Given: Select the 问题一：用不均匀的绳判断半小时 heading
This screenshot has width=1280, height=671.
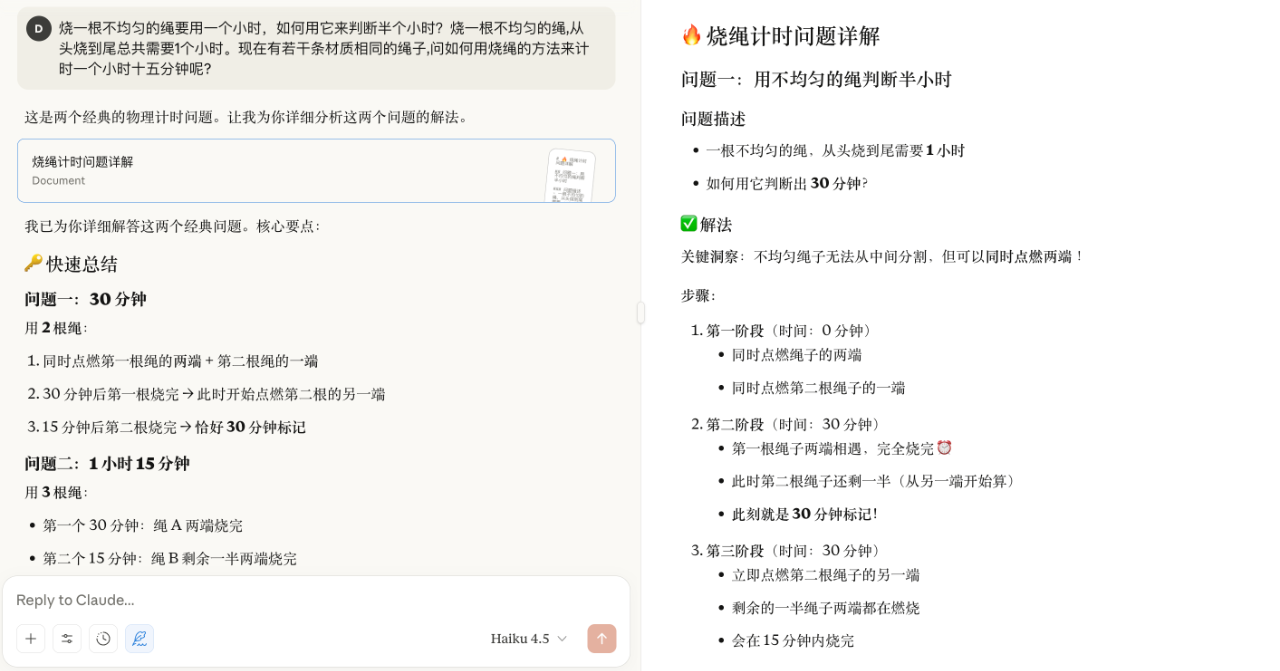Looking at the screenshot, I should click(816, 80).
